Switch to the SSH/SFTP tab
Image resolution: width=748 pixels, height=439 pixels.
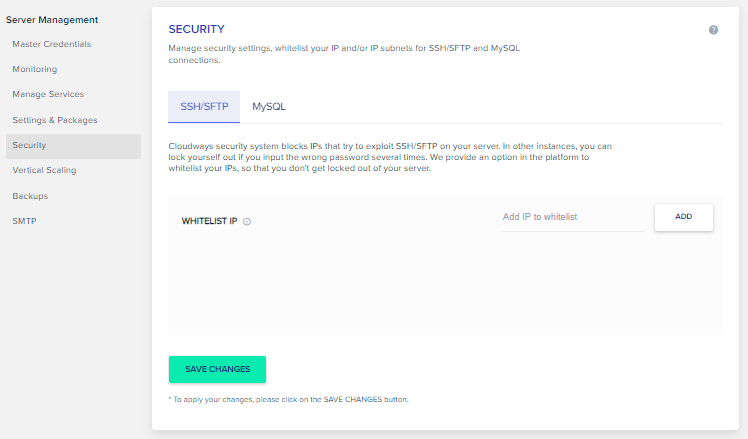pyautogui.click(x=204, y=106)
